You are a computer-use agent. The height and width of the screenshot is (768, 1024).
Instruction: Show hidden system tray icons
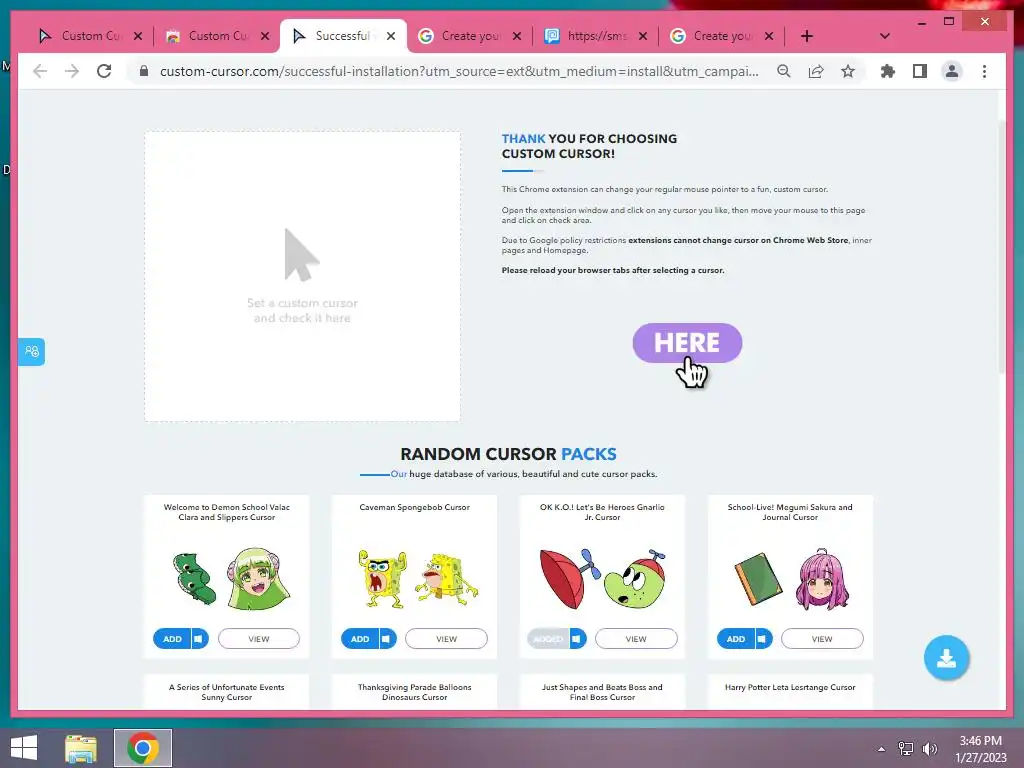tap(881, 749)
